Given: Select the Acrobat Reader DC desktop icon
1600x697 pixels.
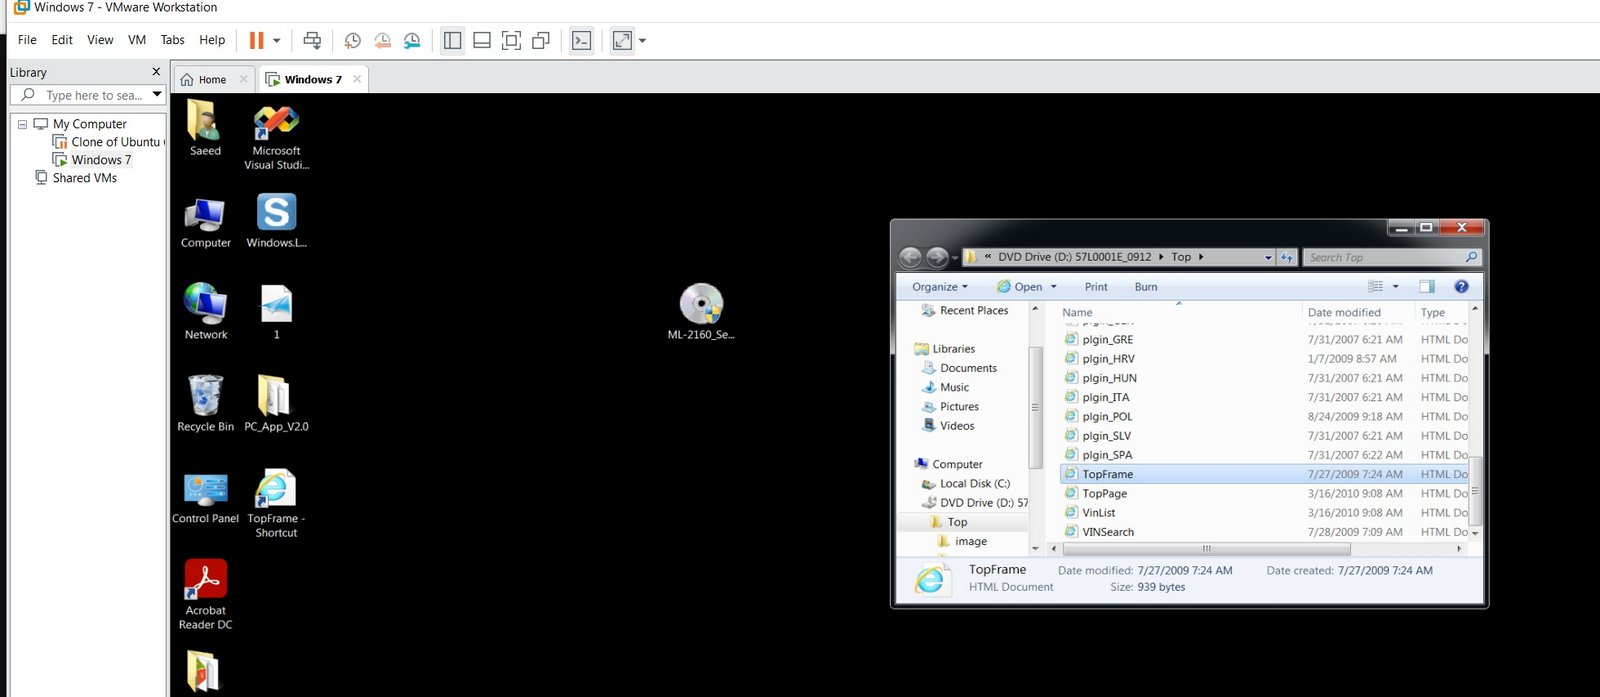Looking at the screenshot, I should tap(205, 595).
